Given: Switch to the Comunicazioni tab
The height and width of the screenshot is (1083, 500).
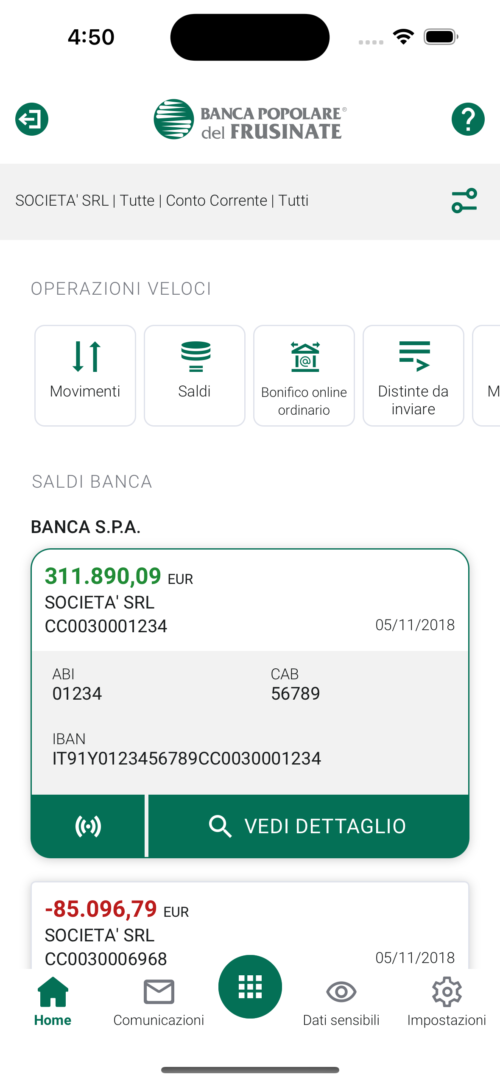Looking at the screenshot, I should pos(159,1001).
